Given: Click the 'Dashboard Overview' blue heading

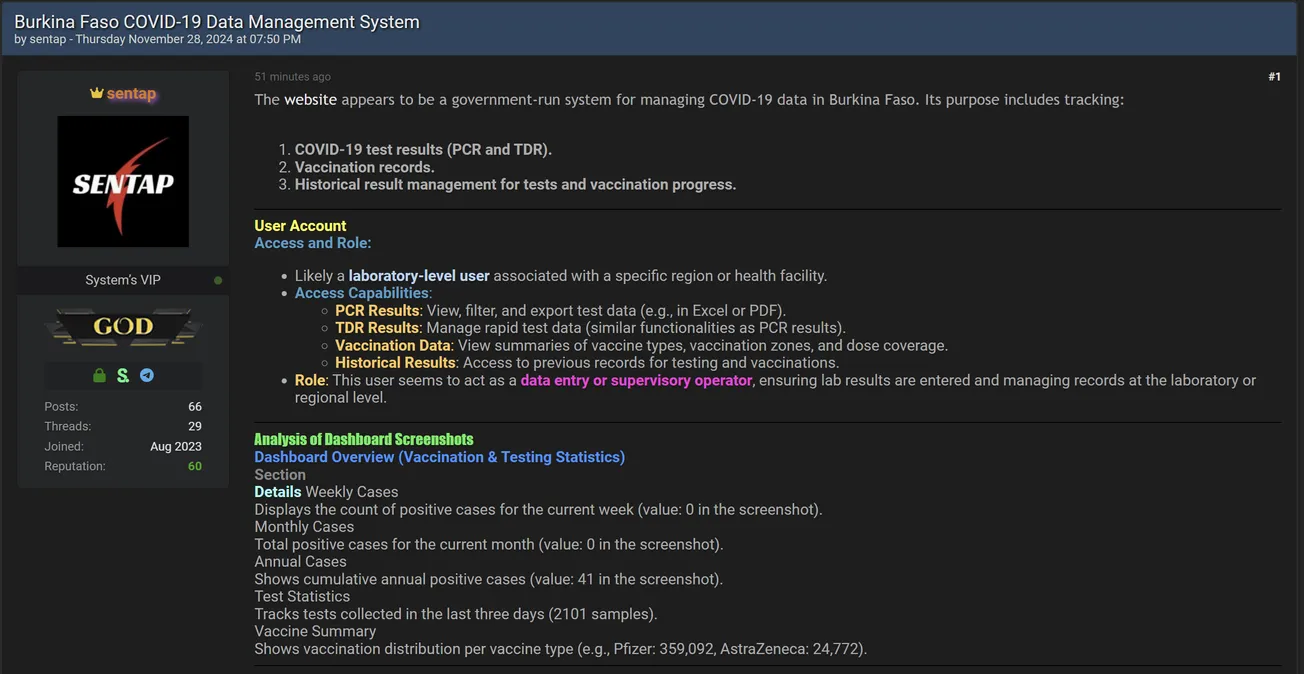Looking at the screenshot, I should [x=439, y=457].
